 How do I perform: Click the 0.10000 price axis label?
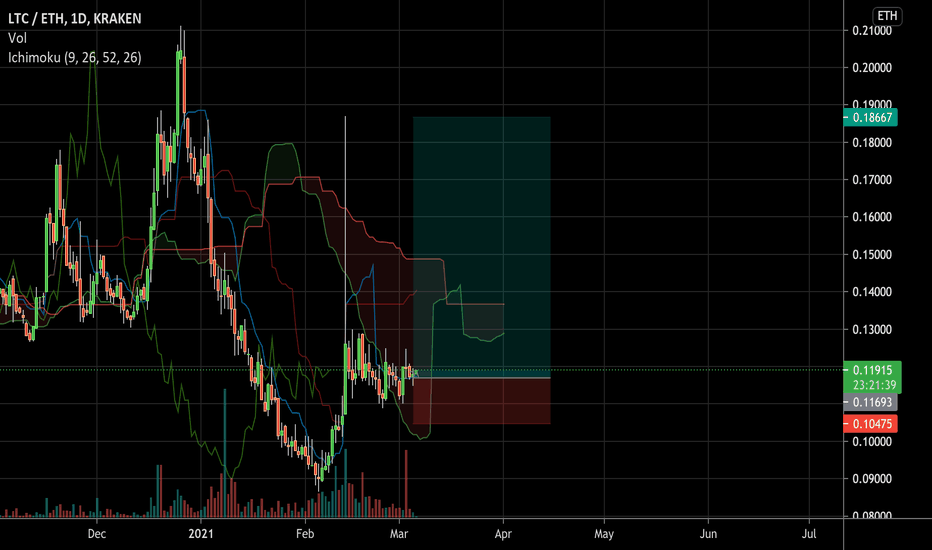[872, 442]
